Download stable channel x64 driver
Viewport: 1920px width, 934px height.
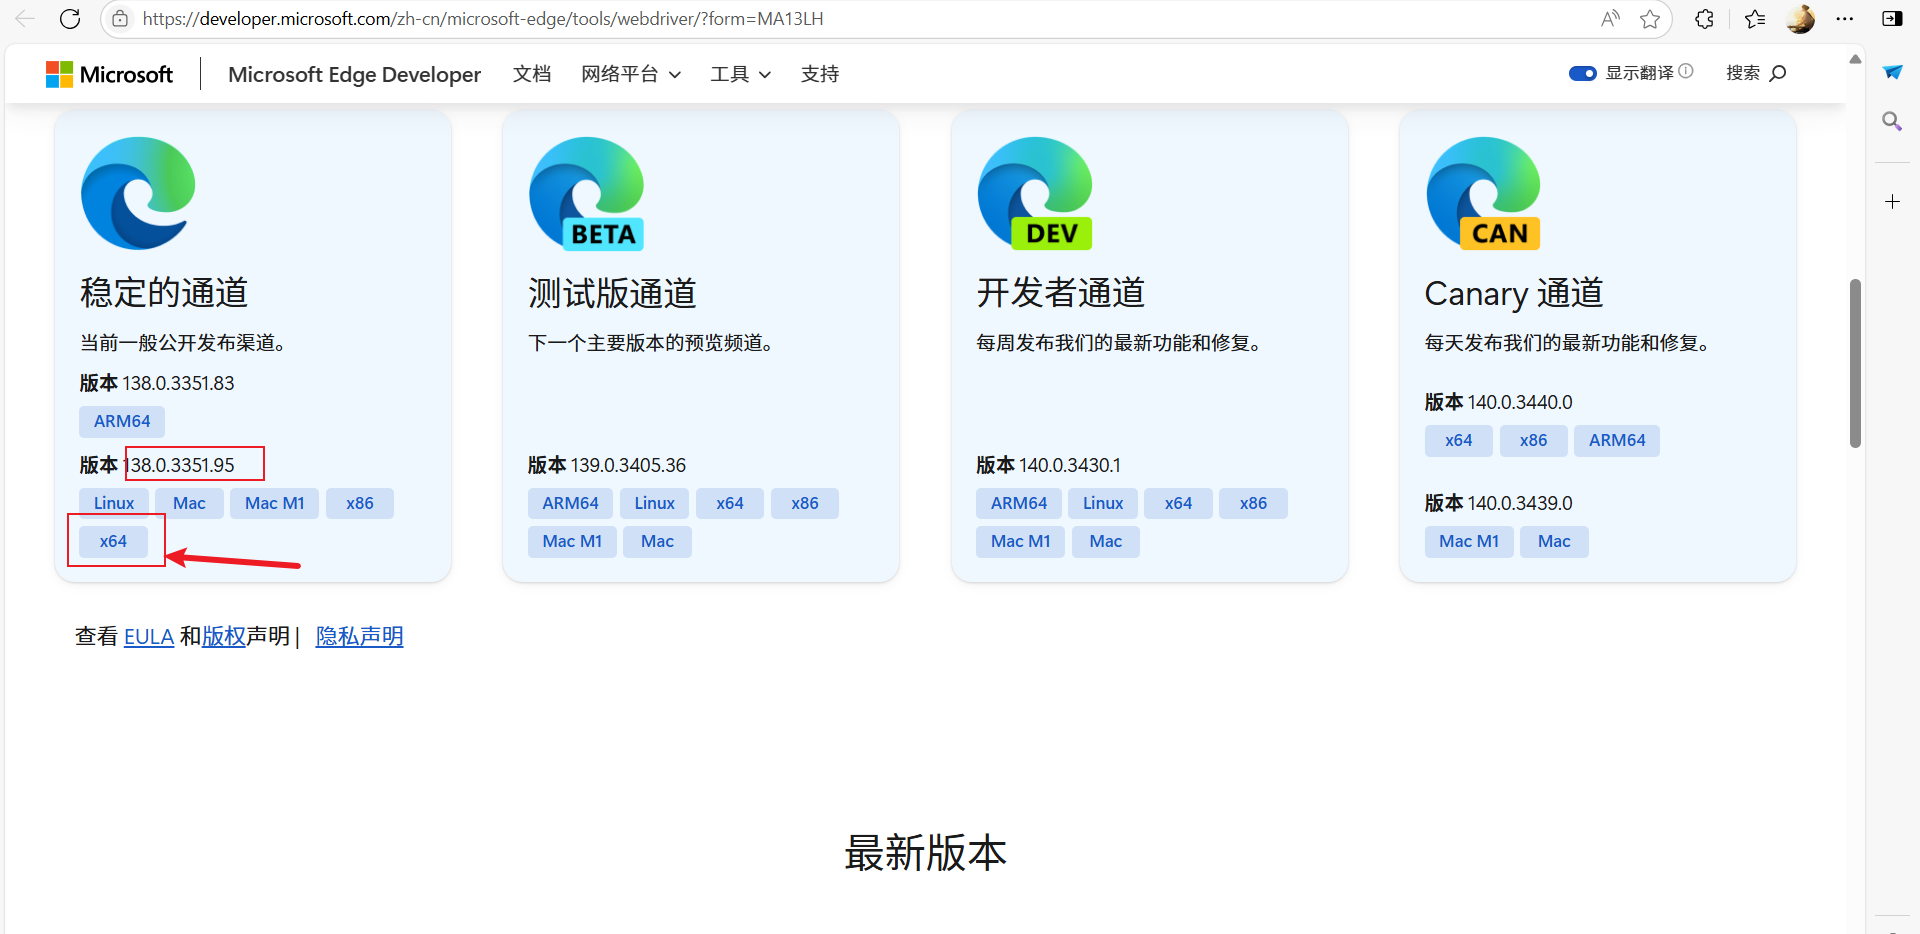(114, 541)
